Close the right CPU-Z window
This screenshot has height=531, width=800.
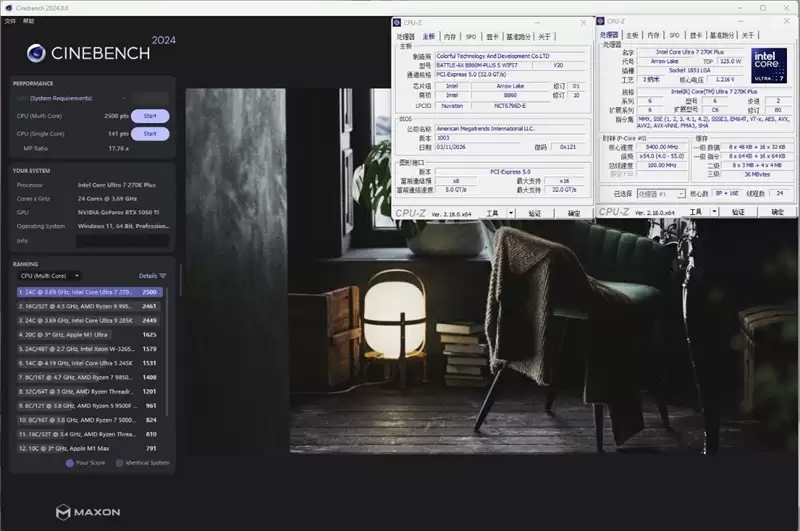click(786, 21)
